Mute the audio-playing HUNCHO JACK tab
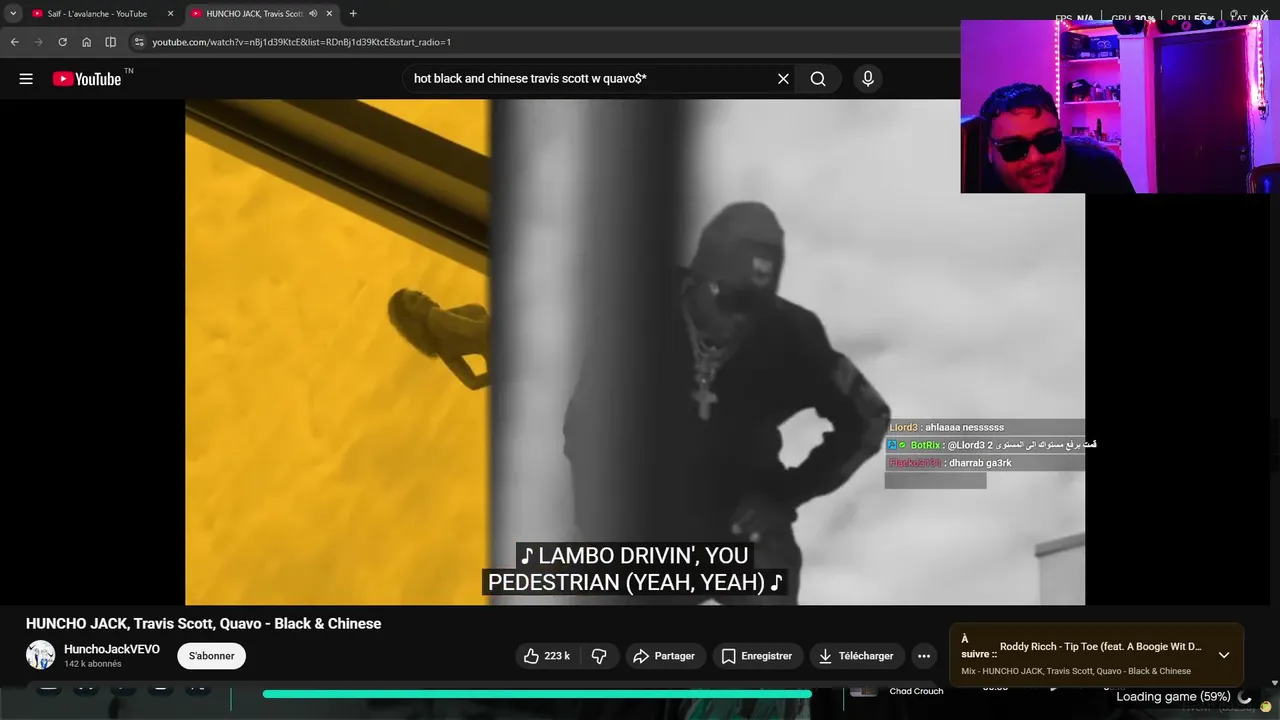Screen dimensions: 1280x720 pyautogui.click(x=313, y=14)
